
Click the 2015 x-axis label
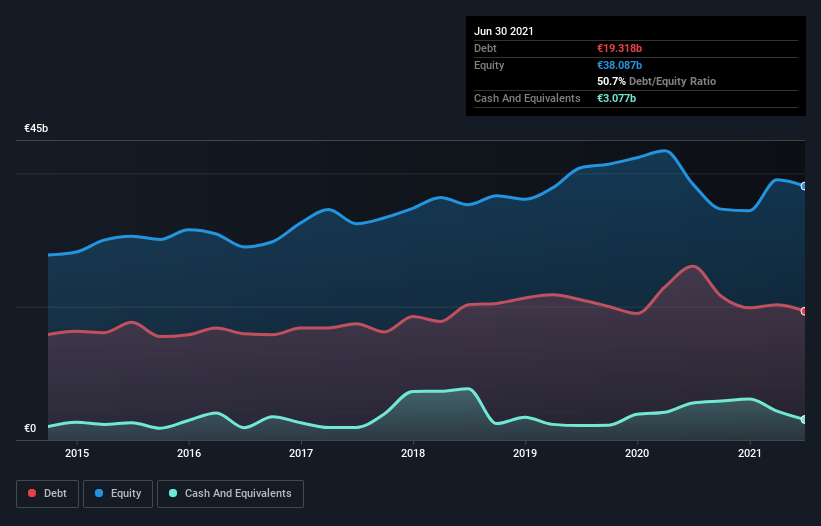click(77, 453)
